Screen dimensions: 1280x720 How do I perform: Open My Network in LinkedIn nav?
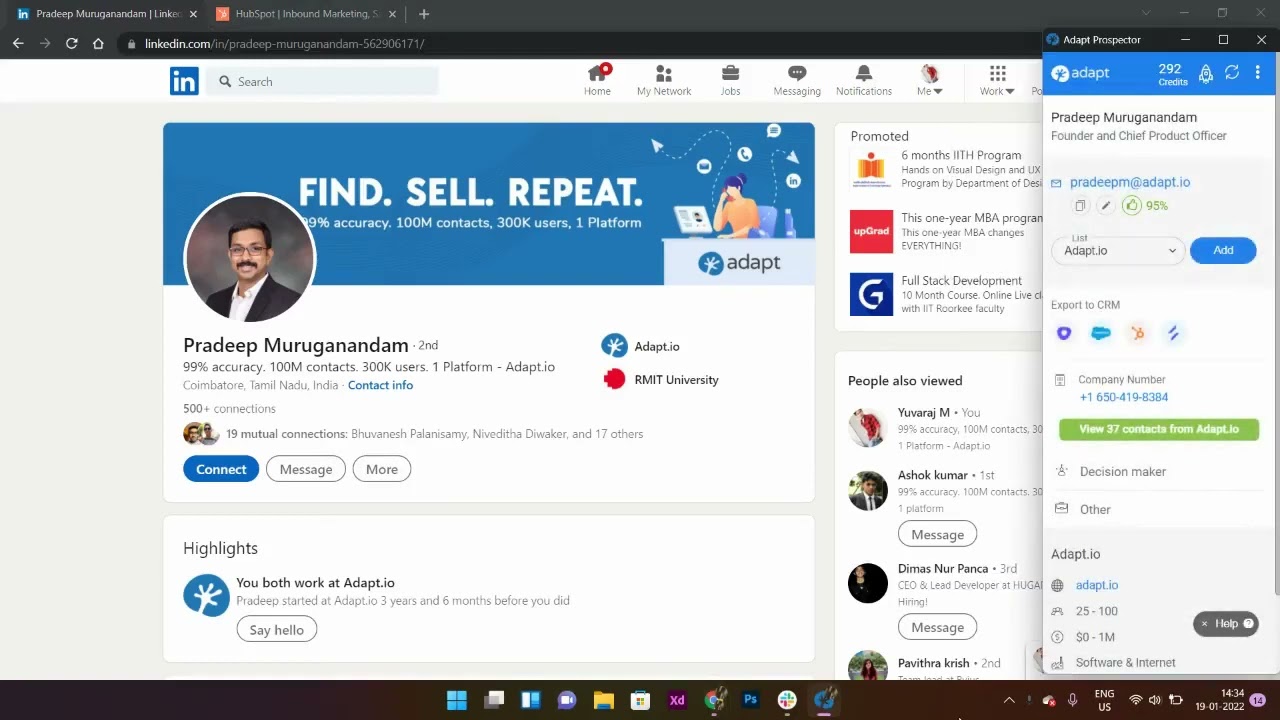click(x=664, y=80)
